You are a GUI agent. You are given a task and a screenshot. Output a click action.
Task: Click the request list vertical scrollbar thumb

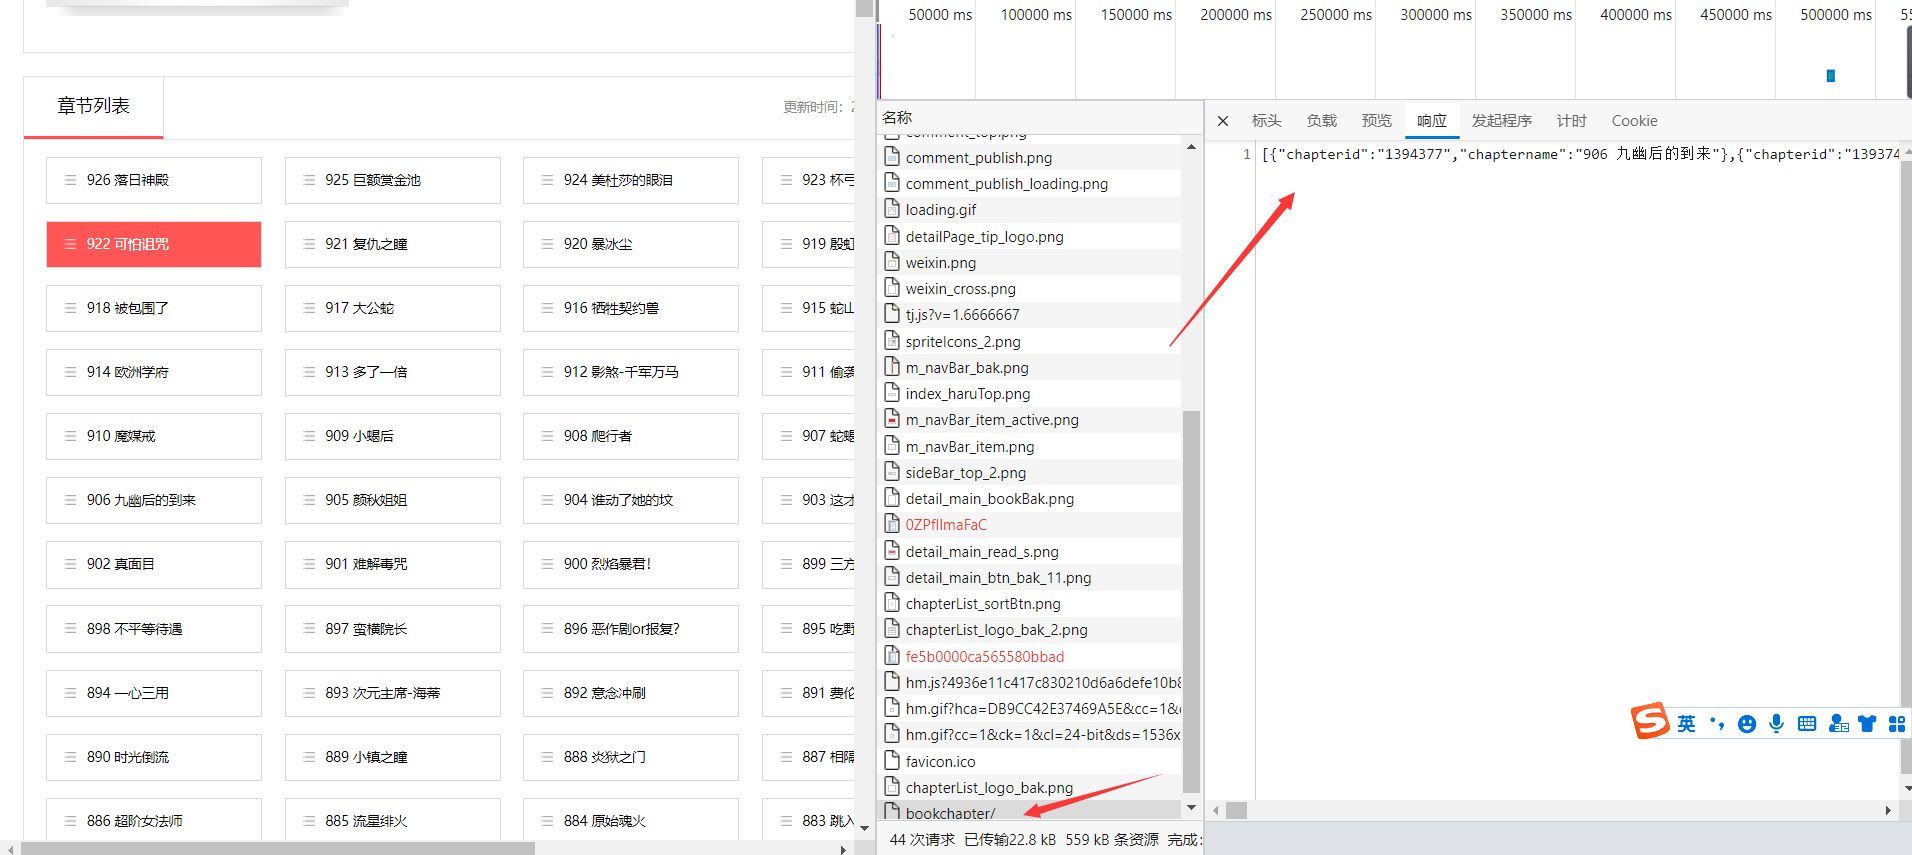(x=1191, y=600)
